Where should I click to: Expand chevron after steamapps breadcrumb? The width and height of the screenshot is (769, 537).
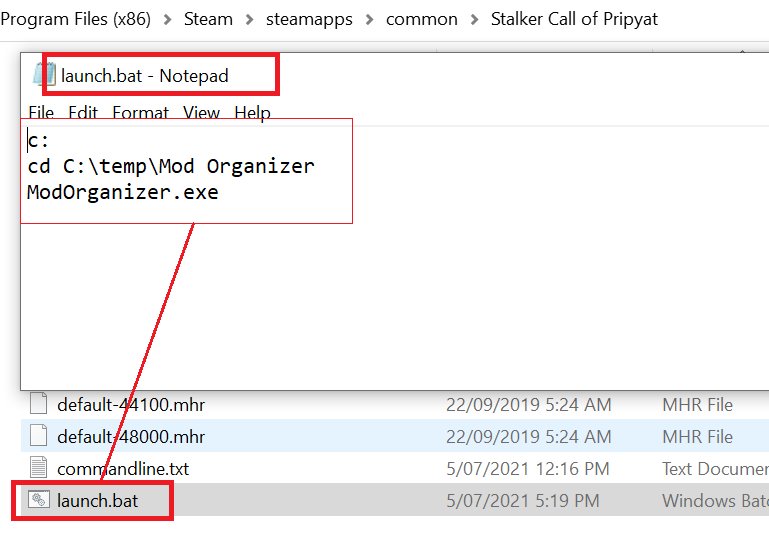pyautogui.click(x=369, y=20)
